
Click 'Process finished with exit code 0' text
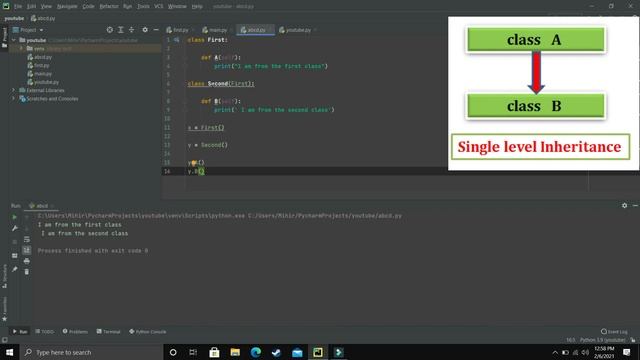pos(93,251)
